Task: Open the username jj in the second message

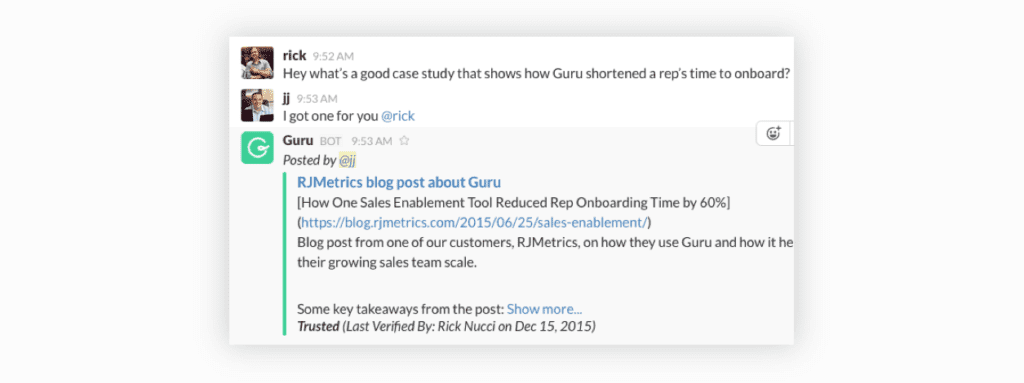Action: click(287, 99)
